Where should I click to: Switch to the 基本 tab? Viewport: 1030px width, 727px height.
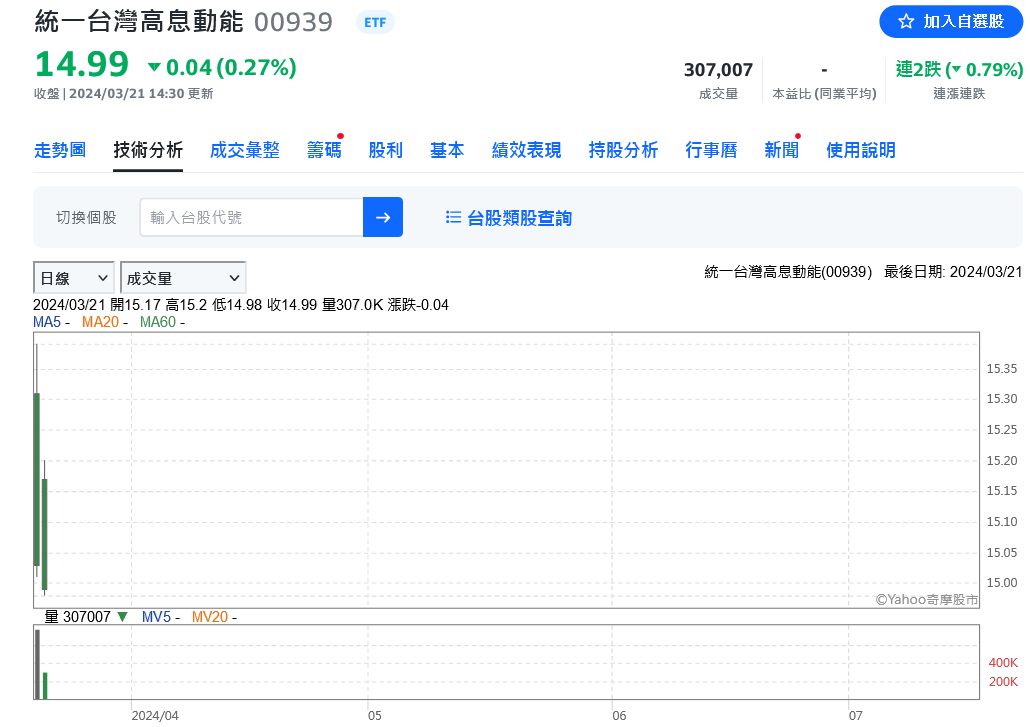click(447, 150)
